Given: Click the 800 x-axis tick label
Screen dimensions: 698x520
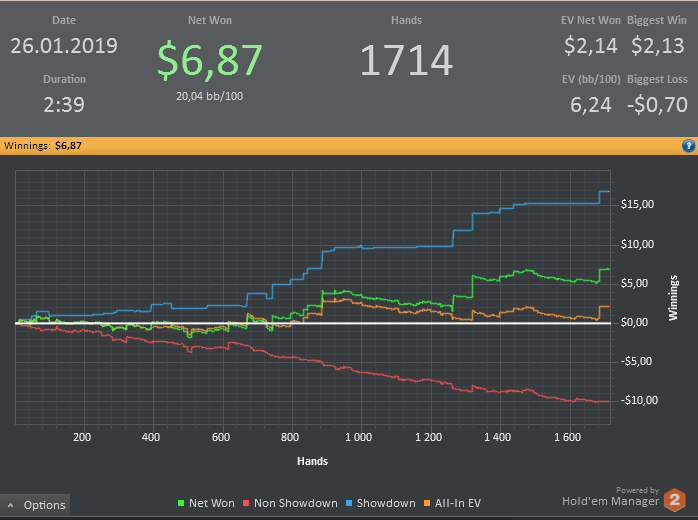Looking at the screenshot, I should pyautogui.click(x=290, y=437).
